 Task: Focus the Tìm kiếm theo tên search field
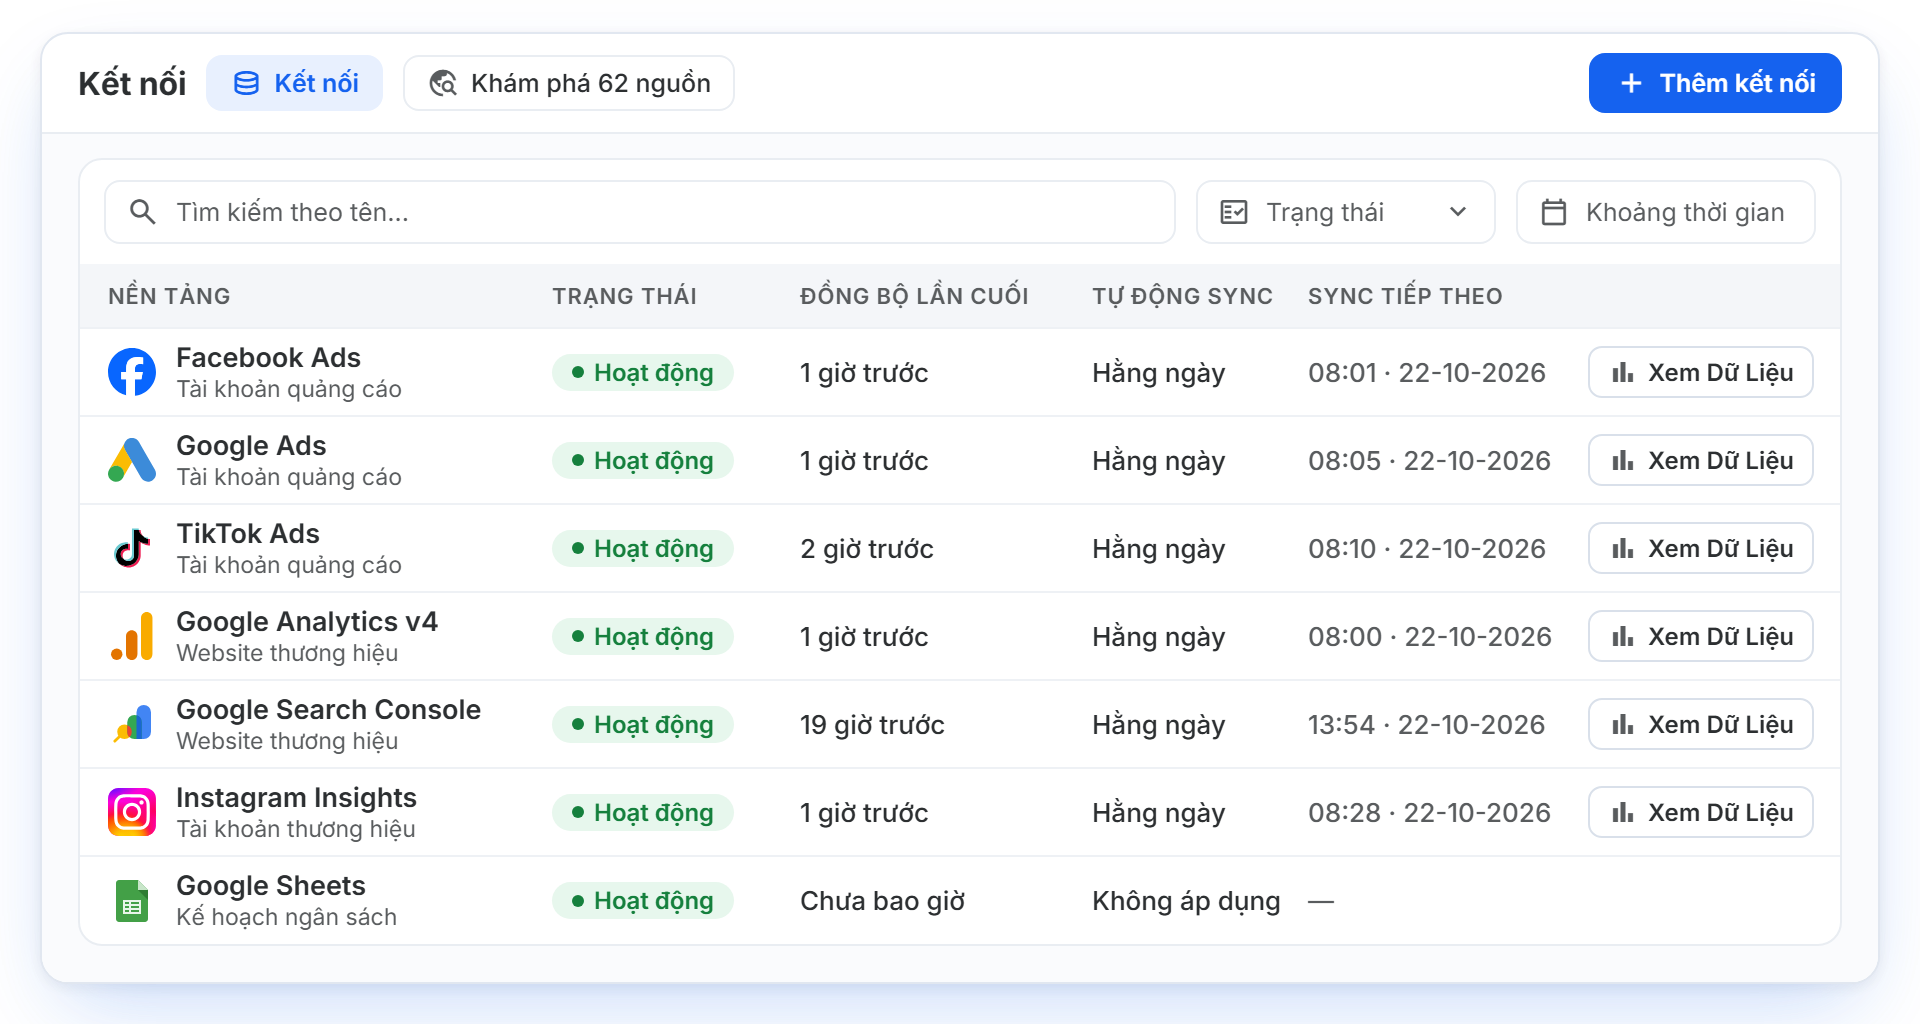tap(640, 212)
